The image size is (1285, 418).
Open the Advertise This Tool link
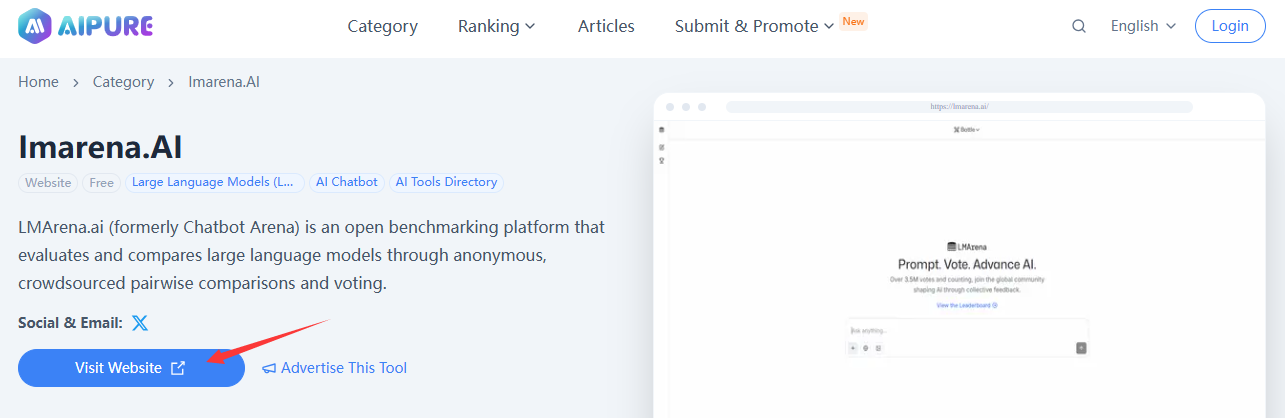335,368
